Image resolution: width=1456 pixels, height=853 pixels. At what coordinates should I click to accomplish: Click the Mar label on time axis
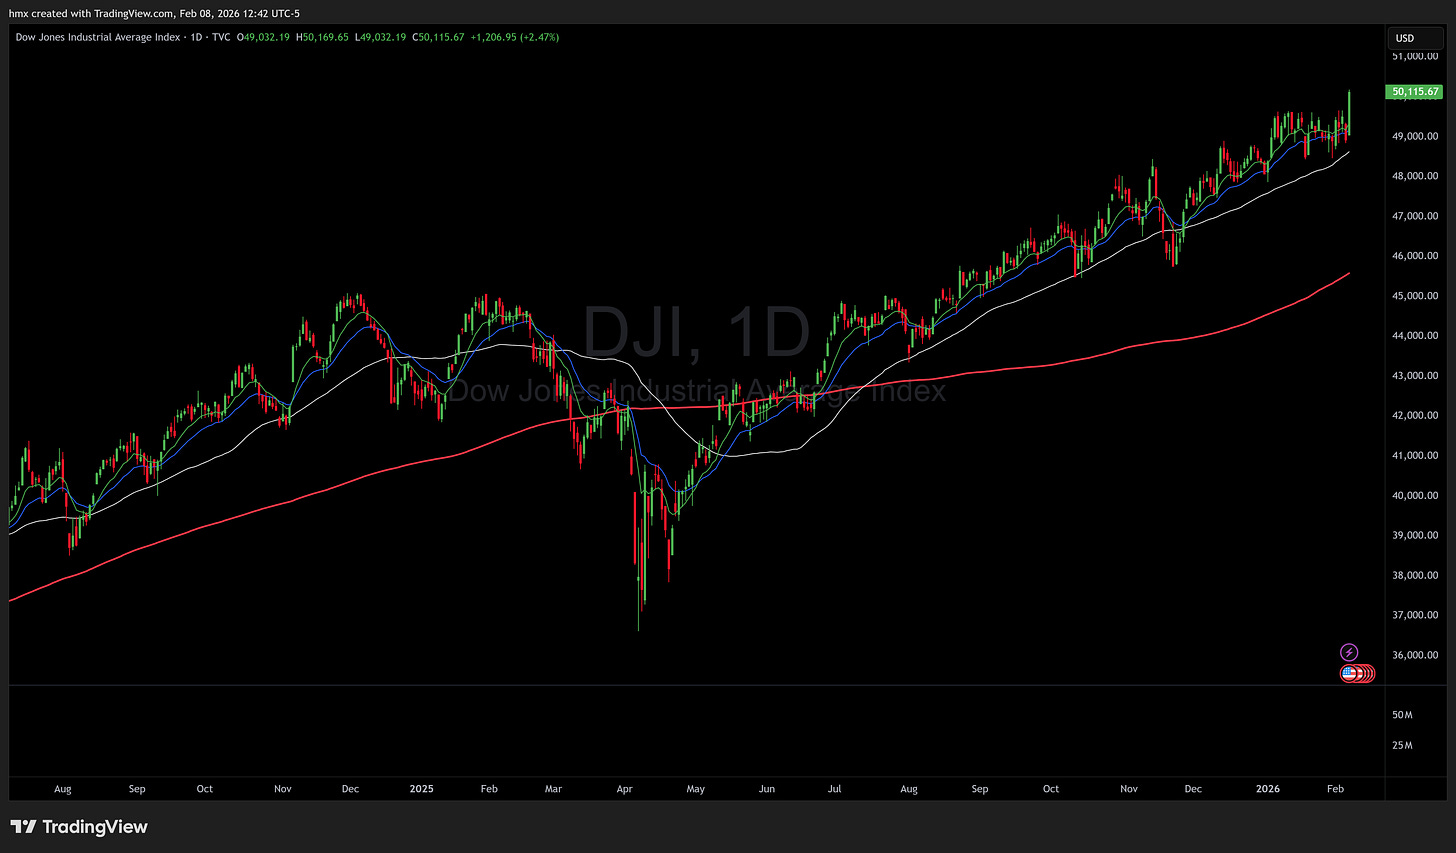pos(553,789)
